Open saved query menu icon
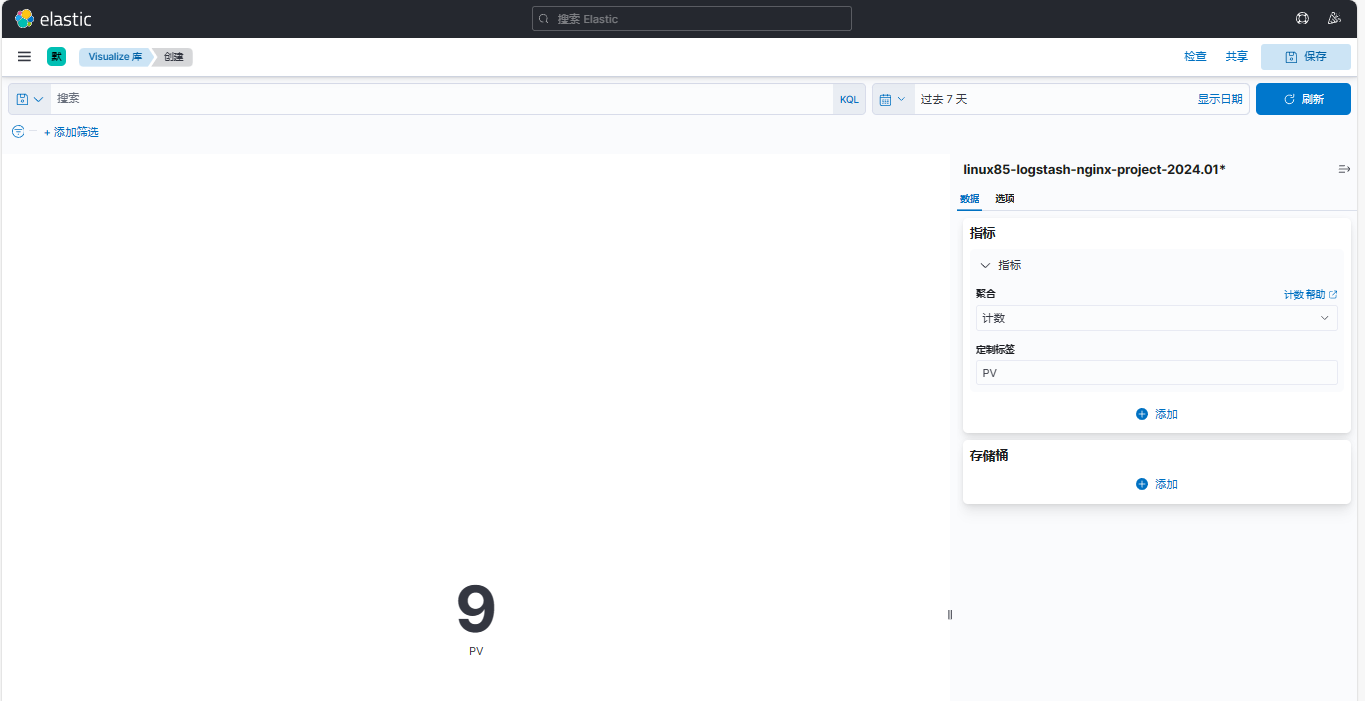This screenshot has height=701, width=1365. coord(29,99)
